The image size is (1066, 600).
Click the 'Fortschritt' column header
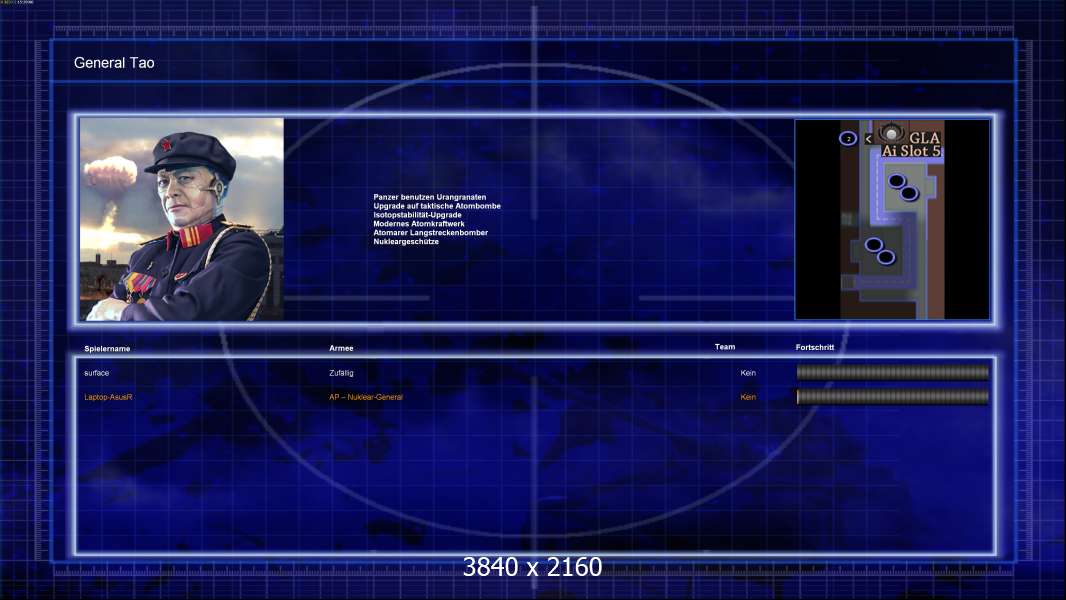point(814,347)
